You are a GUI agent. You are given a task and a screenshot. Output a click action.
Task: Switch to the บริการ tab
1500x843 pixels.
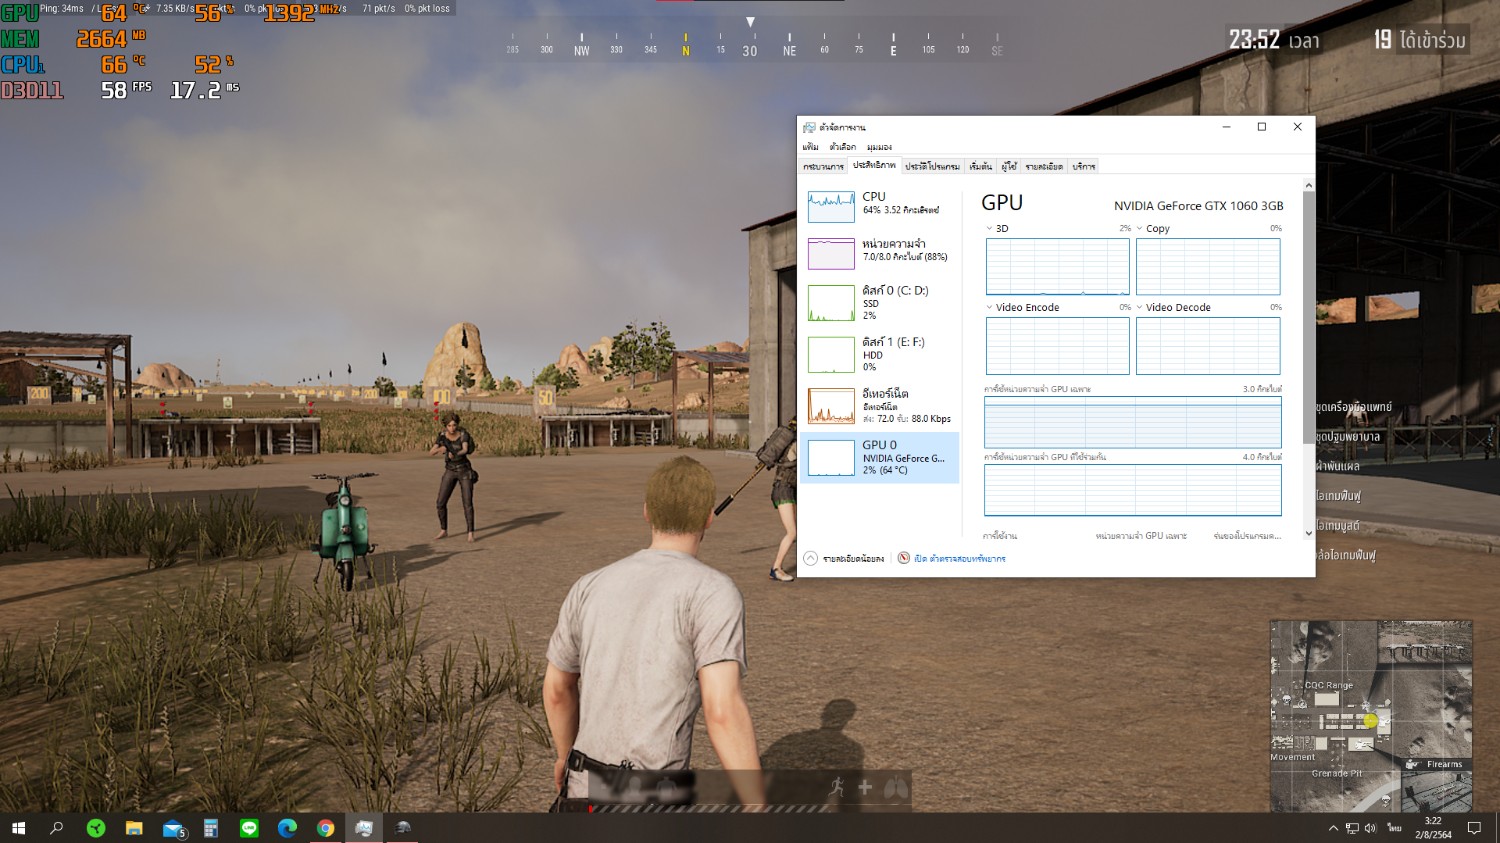pyautogui.click(x=1084, y=166)
